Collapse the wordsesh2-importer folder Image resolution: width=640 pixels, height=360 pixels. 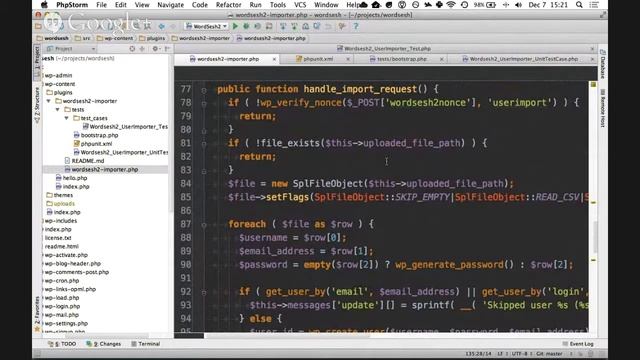click(49, 101)
